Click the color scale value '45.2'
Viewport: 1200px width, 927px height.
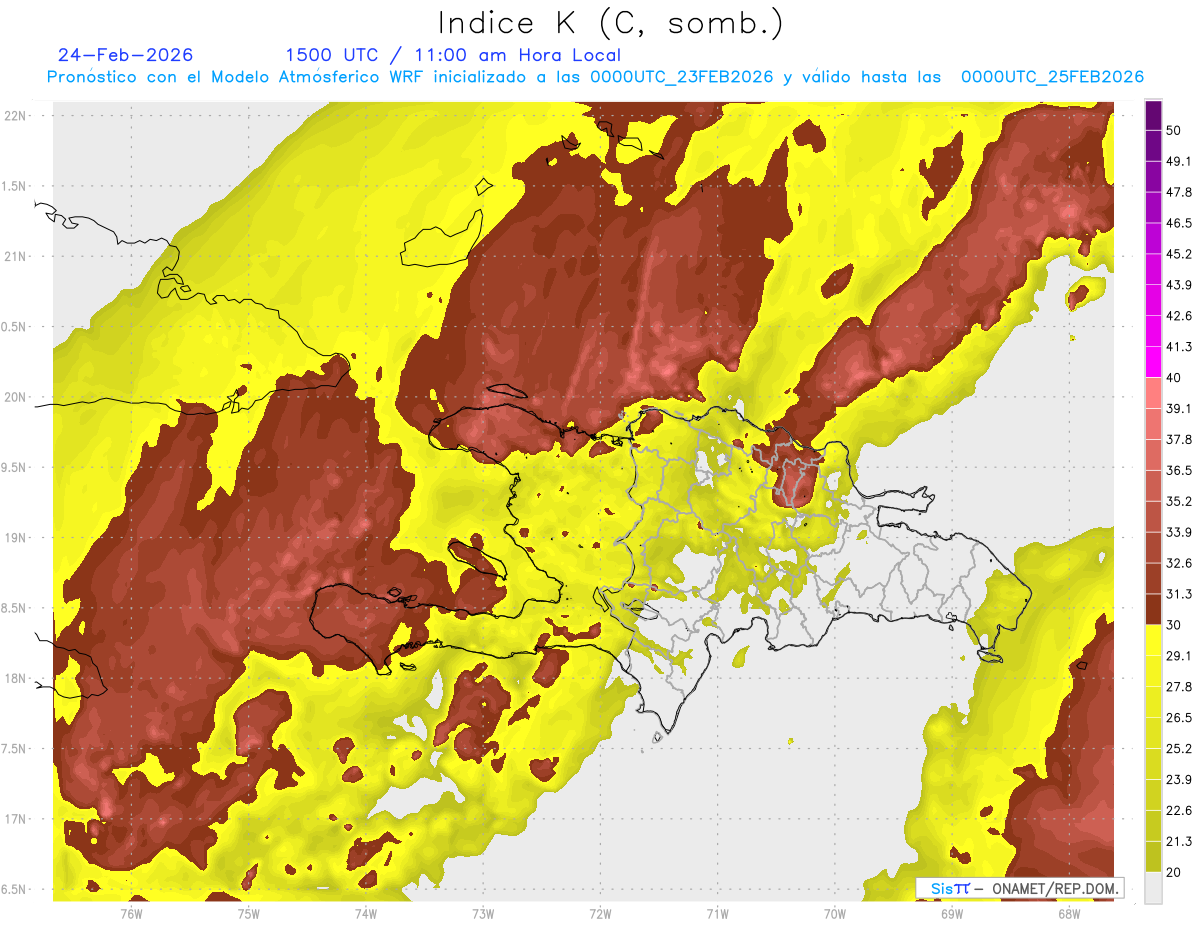click(x=1179, y=254)
